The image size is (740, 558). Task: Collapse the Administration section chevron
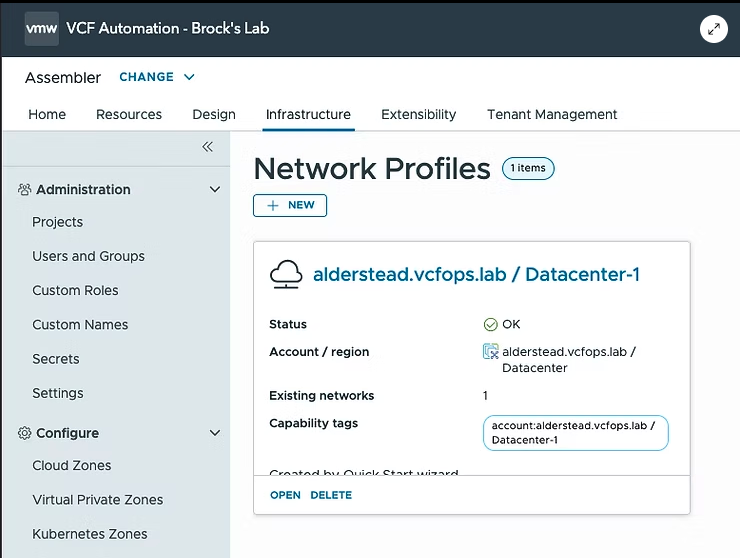coord(214,189)
